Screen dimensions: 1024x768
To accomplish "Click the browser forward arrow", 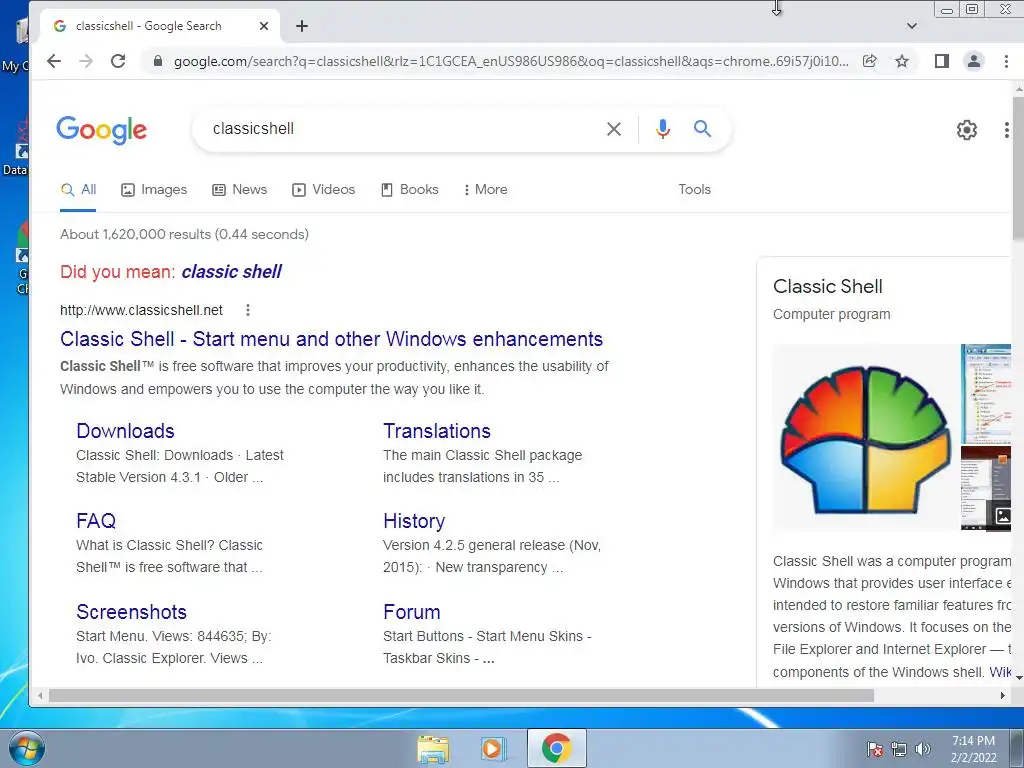I will click(86, 61).
